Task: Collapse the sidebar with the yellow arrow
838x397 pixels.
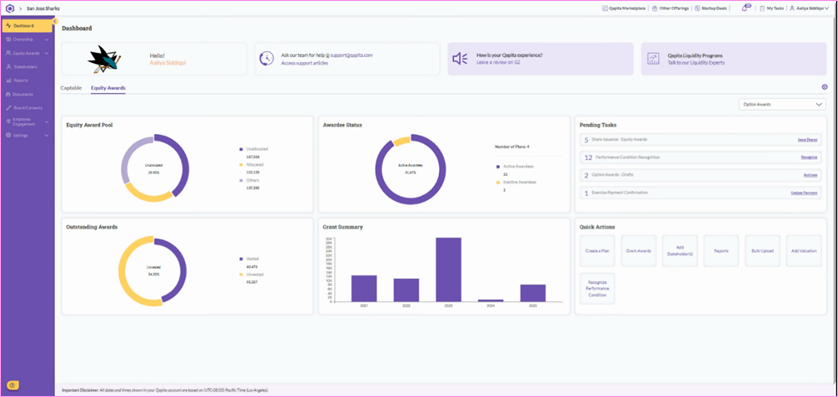Action: (x=55, y=21)
